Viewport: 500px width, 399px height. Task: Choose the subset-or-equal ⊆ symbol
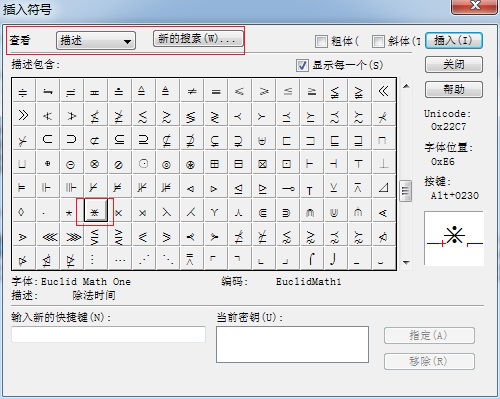click(x=119, y=139)
